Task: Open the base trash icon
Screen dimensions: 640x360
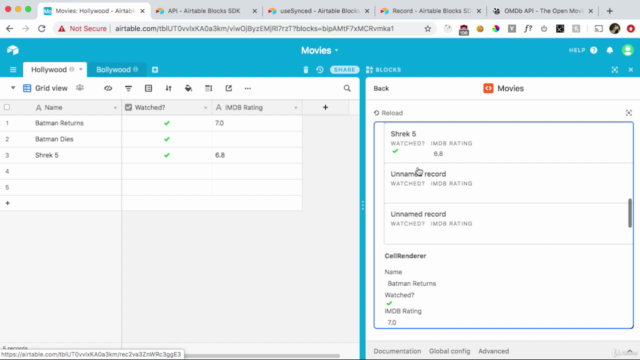Action: click(x=306, y=70)
